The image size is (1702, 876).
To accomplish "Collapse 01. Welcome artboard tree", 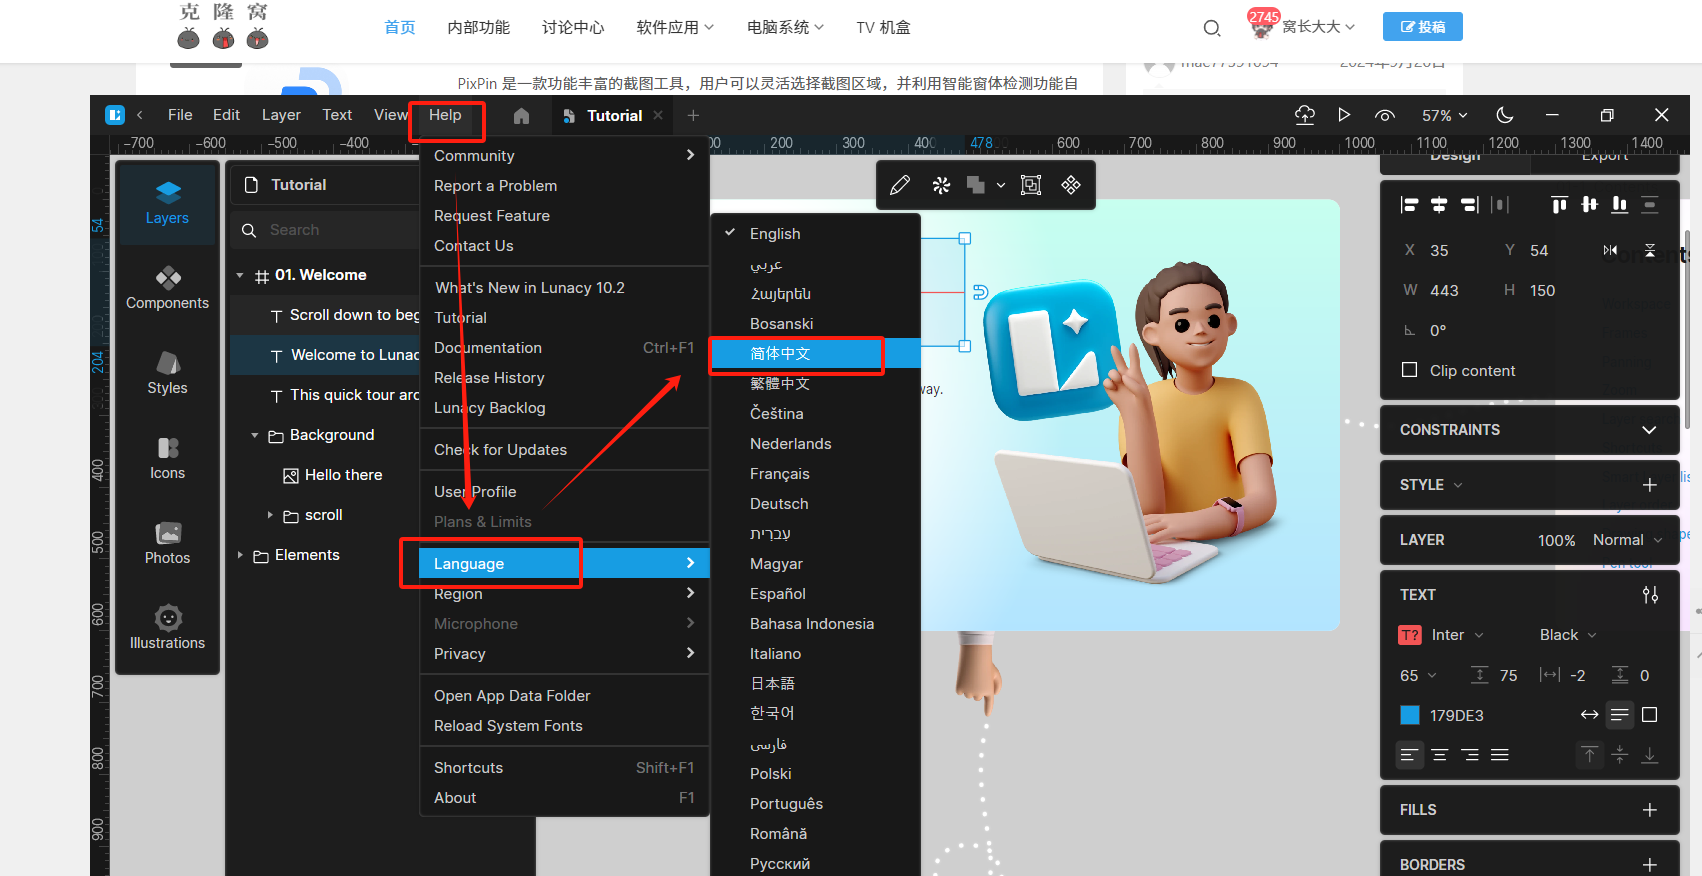I will [x=240, y=275].
